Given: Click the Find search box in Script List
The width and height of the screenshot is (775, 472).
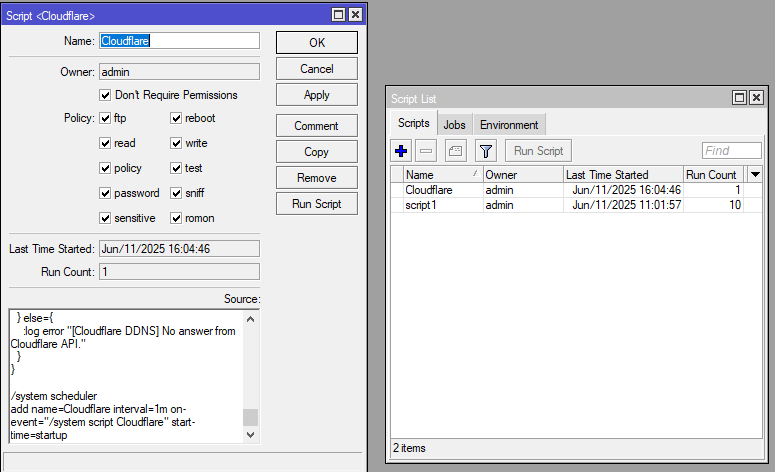Looking at the screenshot, I should [x=732, y=150].
